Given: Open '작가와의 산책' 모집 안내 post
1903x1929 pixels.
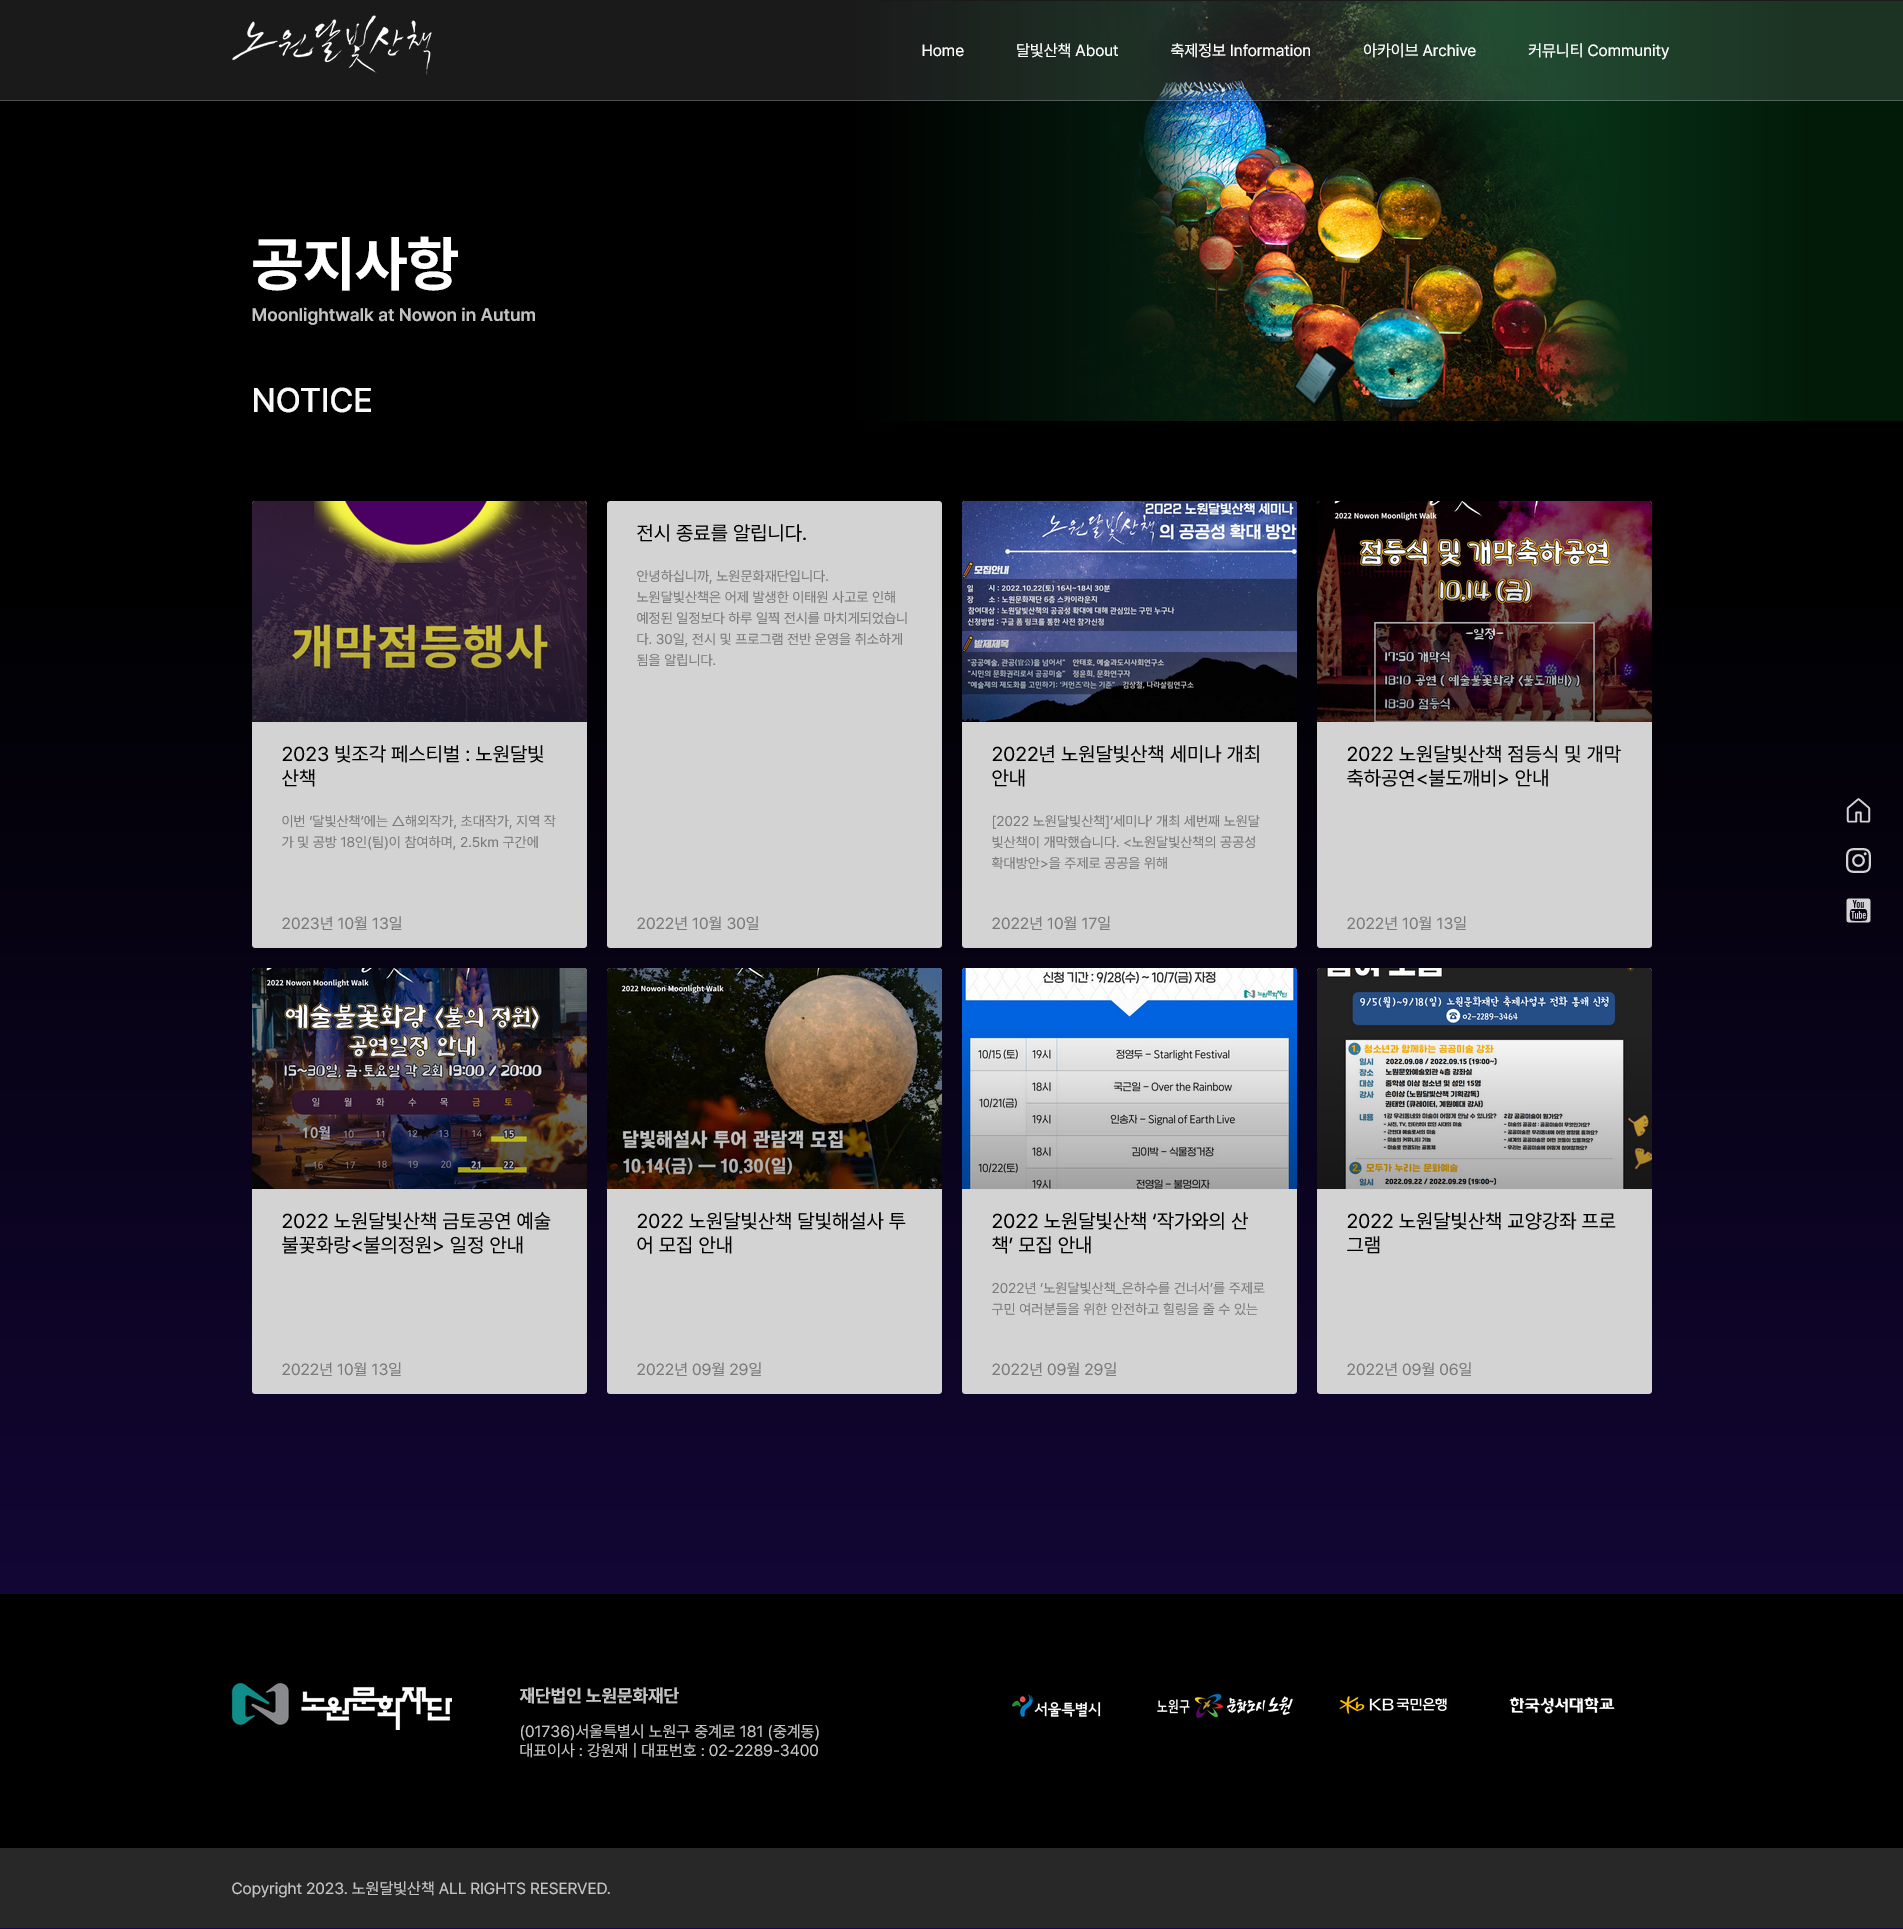Looking at the screenshot, I should (x=1119, y=1232).
